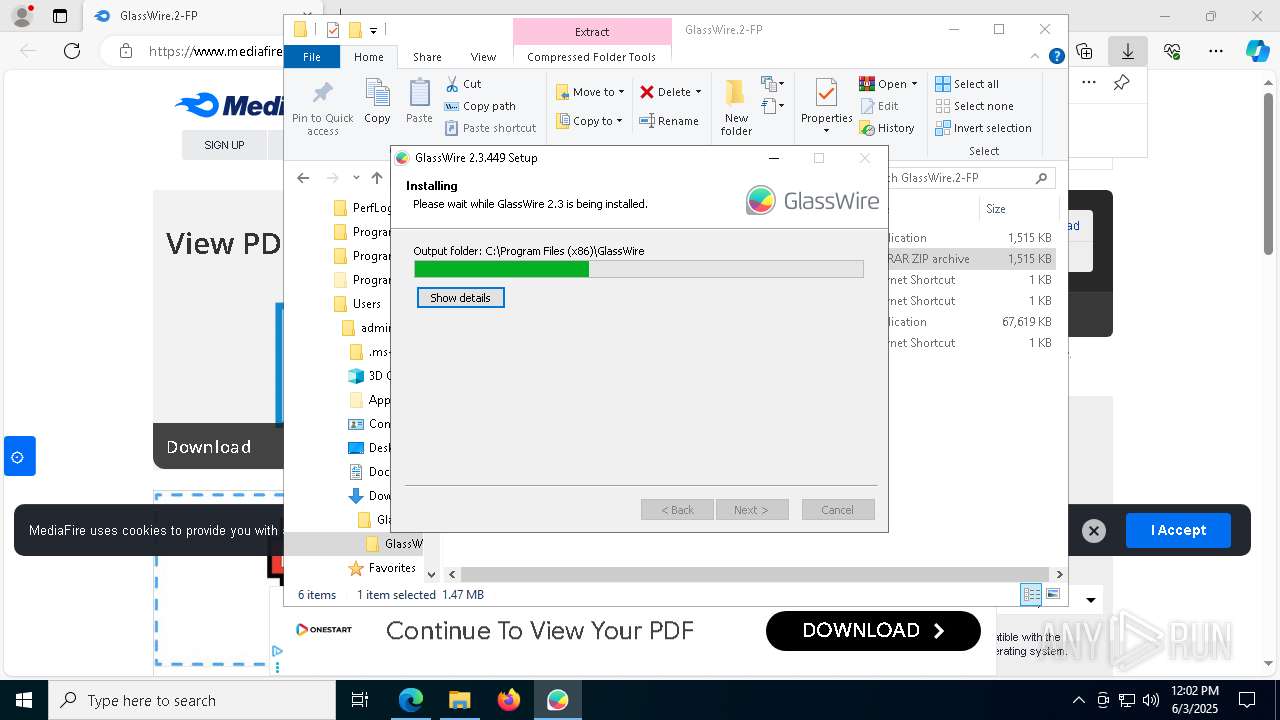Click taskbar search box
The image size is (1280, 720).
pyautogui.click(x=192, y=700)
